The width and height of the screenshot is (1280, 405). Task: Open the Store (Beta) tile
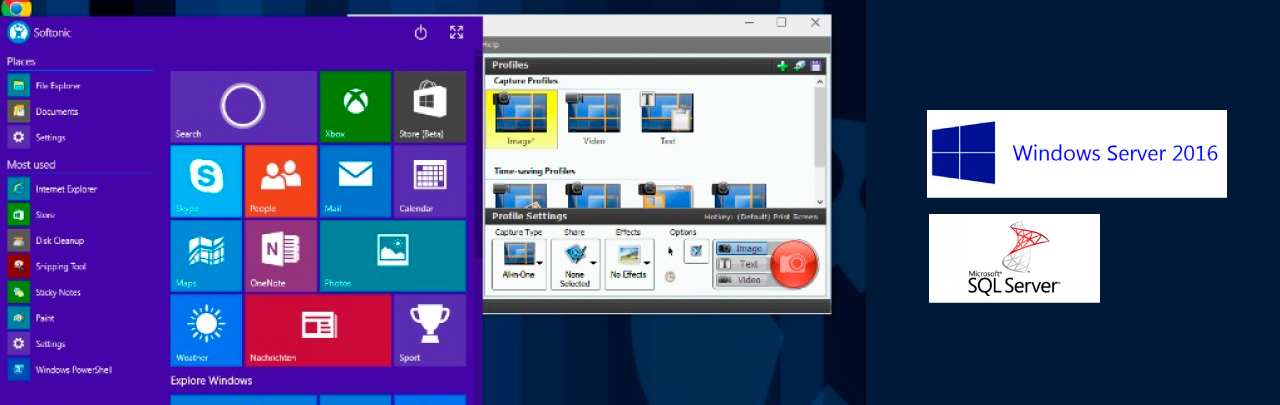point(429,106)
